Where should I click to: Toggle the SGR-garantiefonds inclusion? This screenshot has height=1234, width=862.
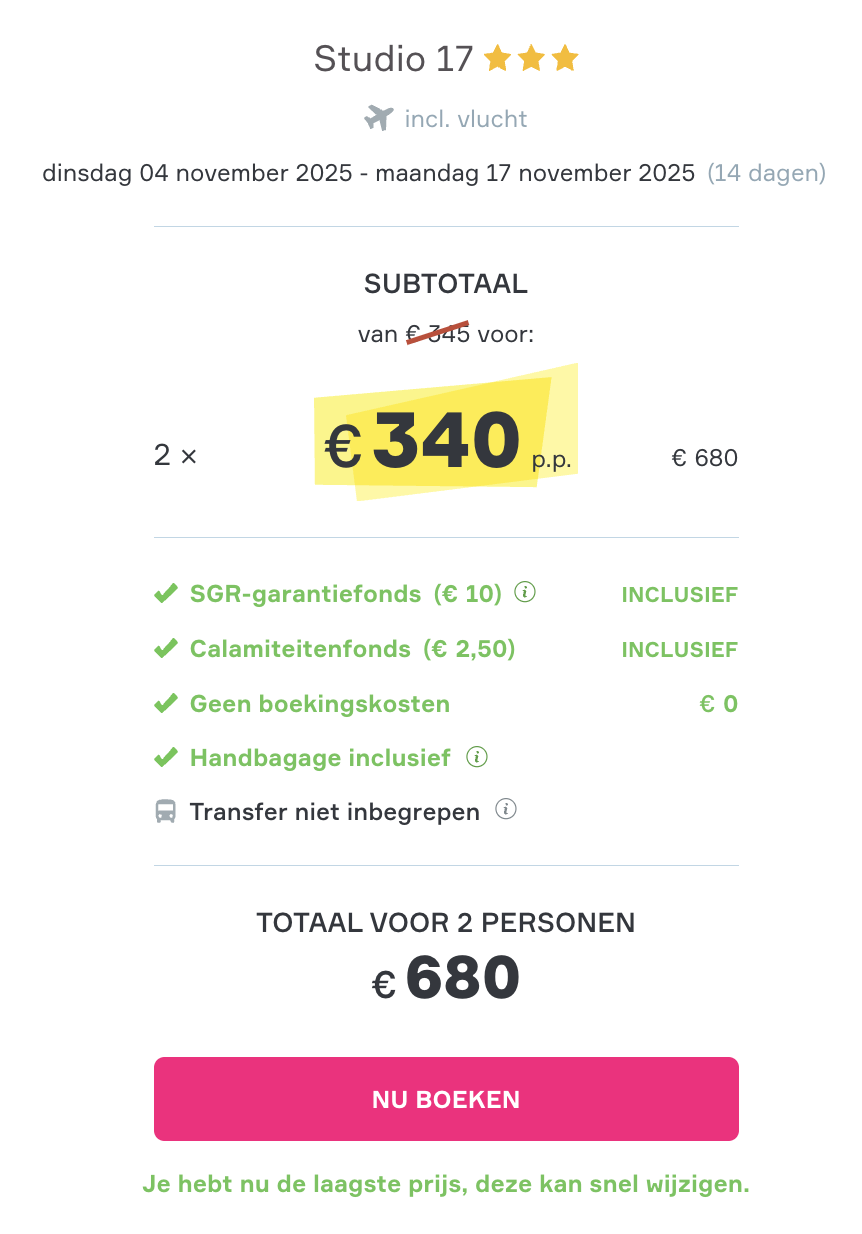tap(305, 593)
